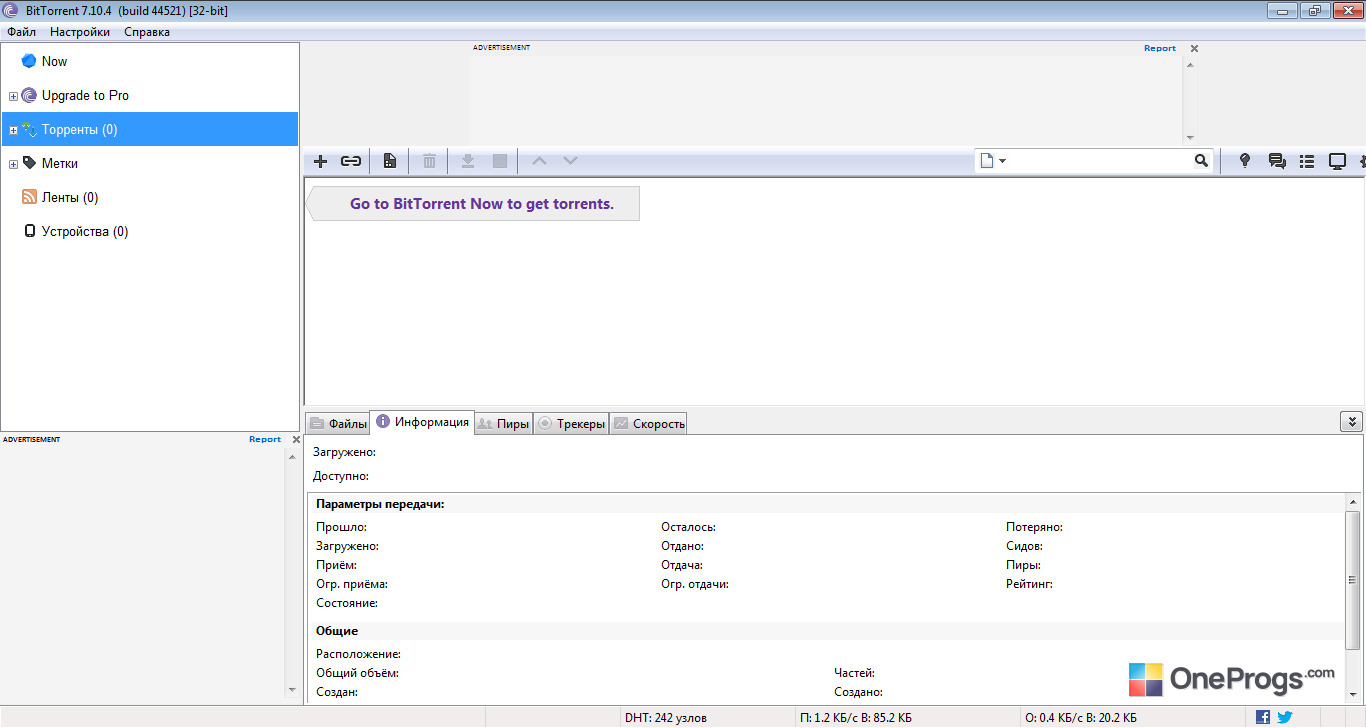Close the sidebar advertisement panel

point(296,439)
